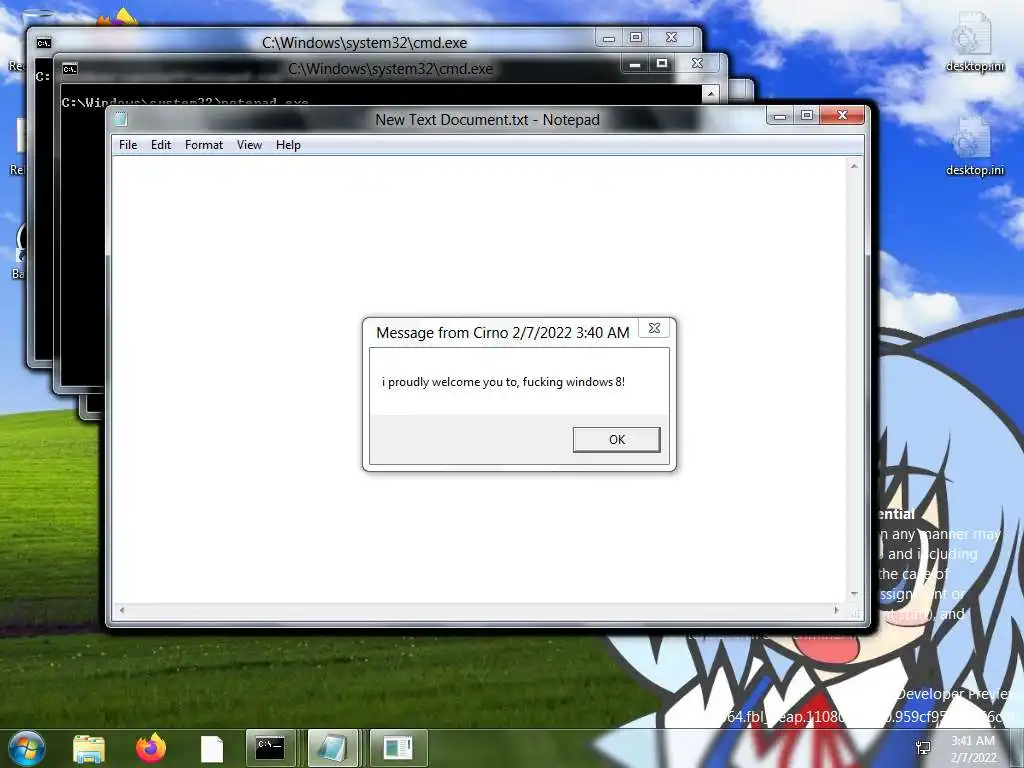1024x768 pixels.
Task: Click the front cmd.exe window title icon
Action: pos(70,69)
